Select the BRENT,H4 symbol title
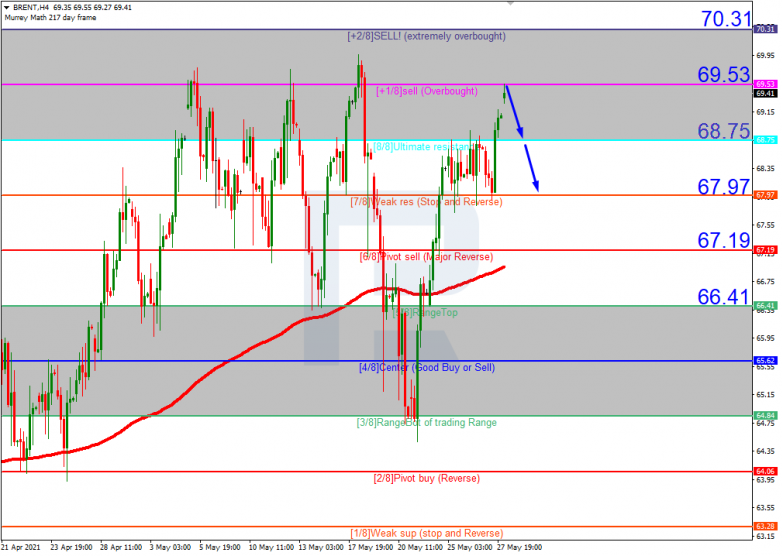This screenshot has width=782, height=556. click(30, 7)
